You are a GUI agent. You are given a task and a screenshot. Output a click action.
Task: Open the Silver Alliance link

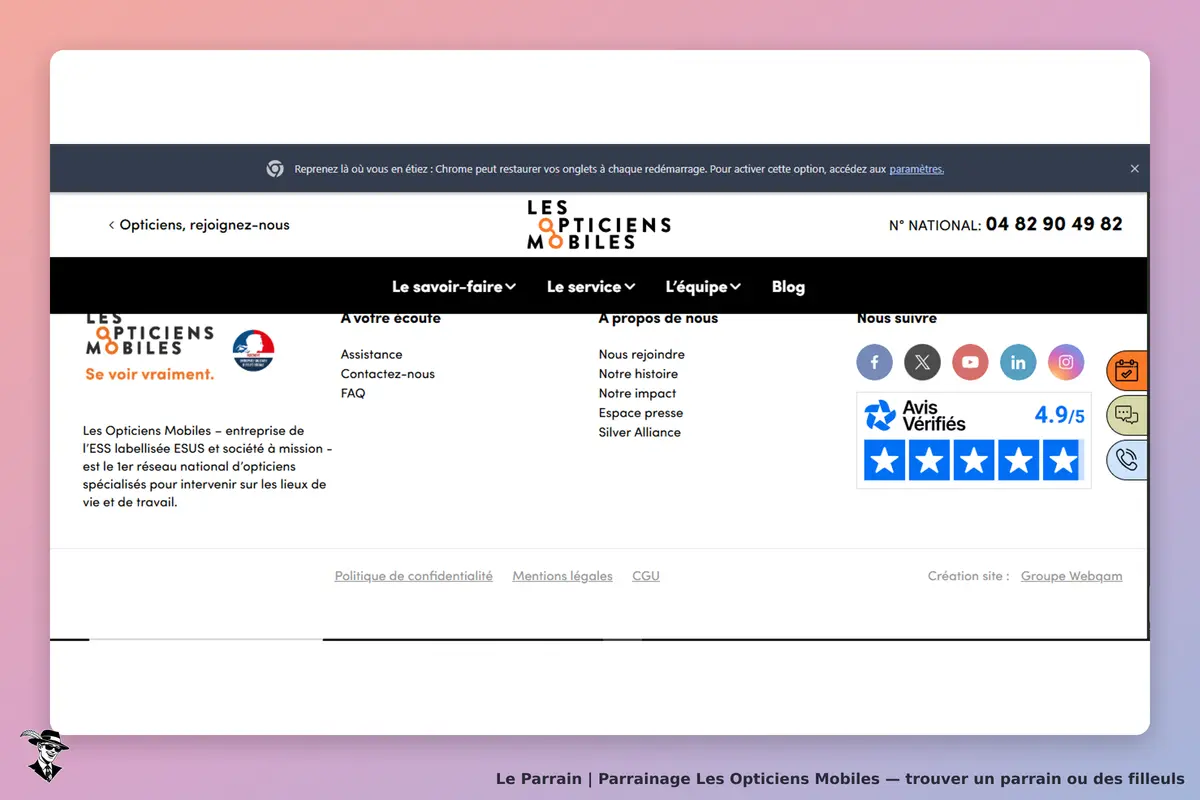click(640, 432)
